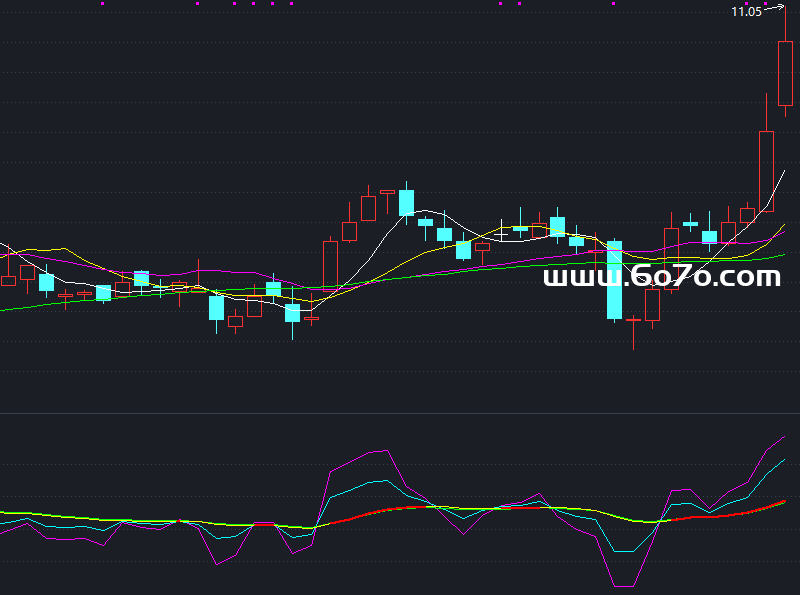Click the flat-topped red candle left of the cyan peak
Screen dimensions: 800x595
click(387, 191)
